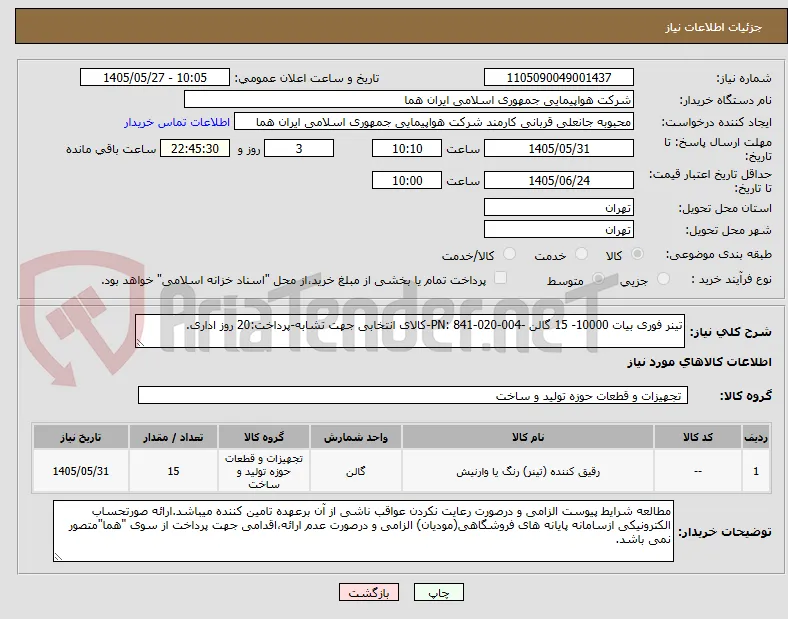
Task: Click the چاپ print button
Action: coord(439,592)
